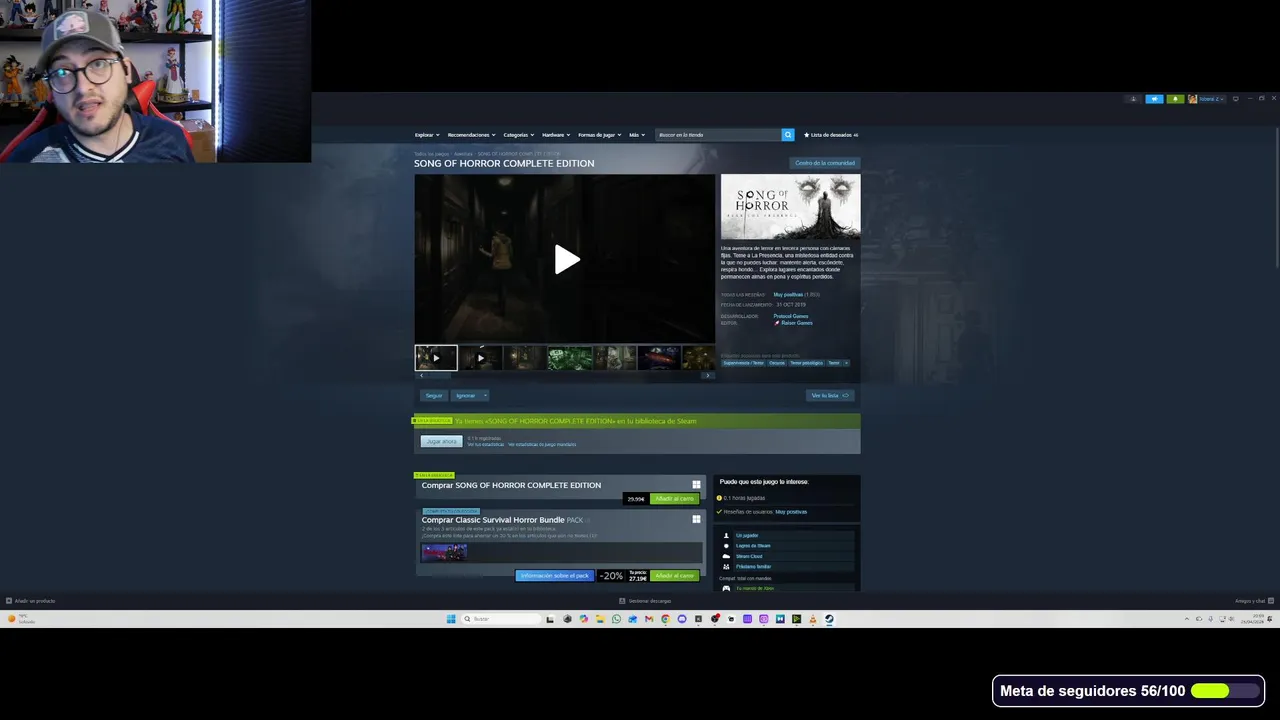
Task: Click 'Añadir un producto' at bottom left
Action: click(31, 601)
